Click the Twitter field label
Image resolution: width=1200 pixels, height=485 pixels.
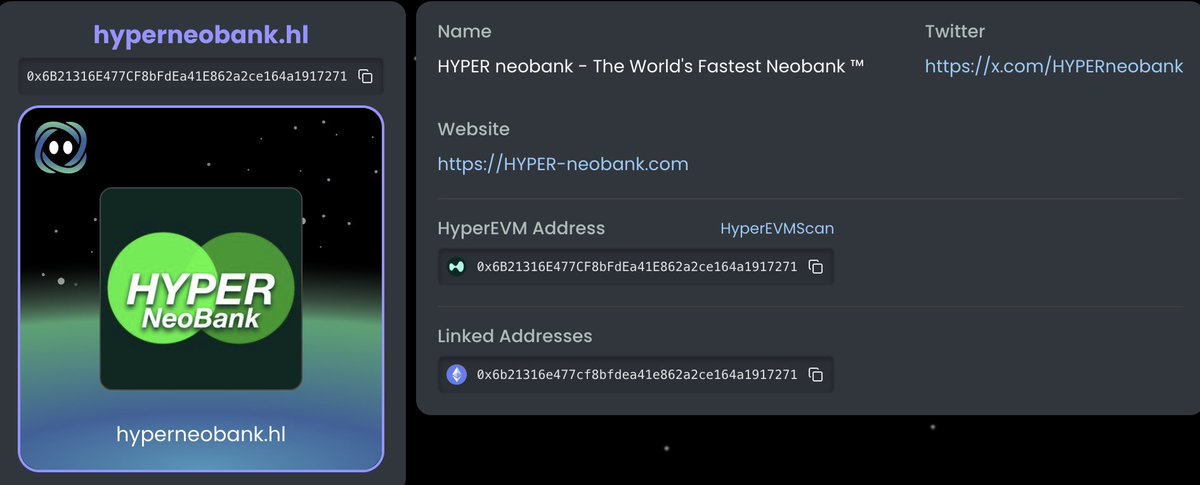tap(955, 32)
